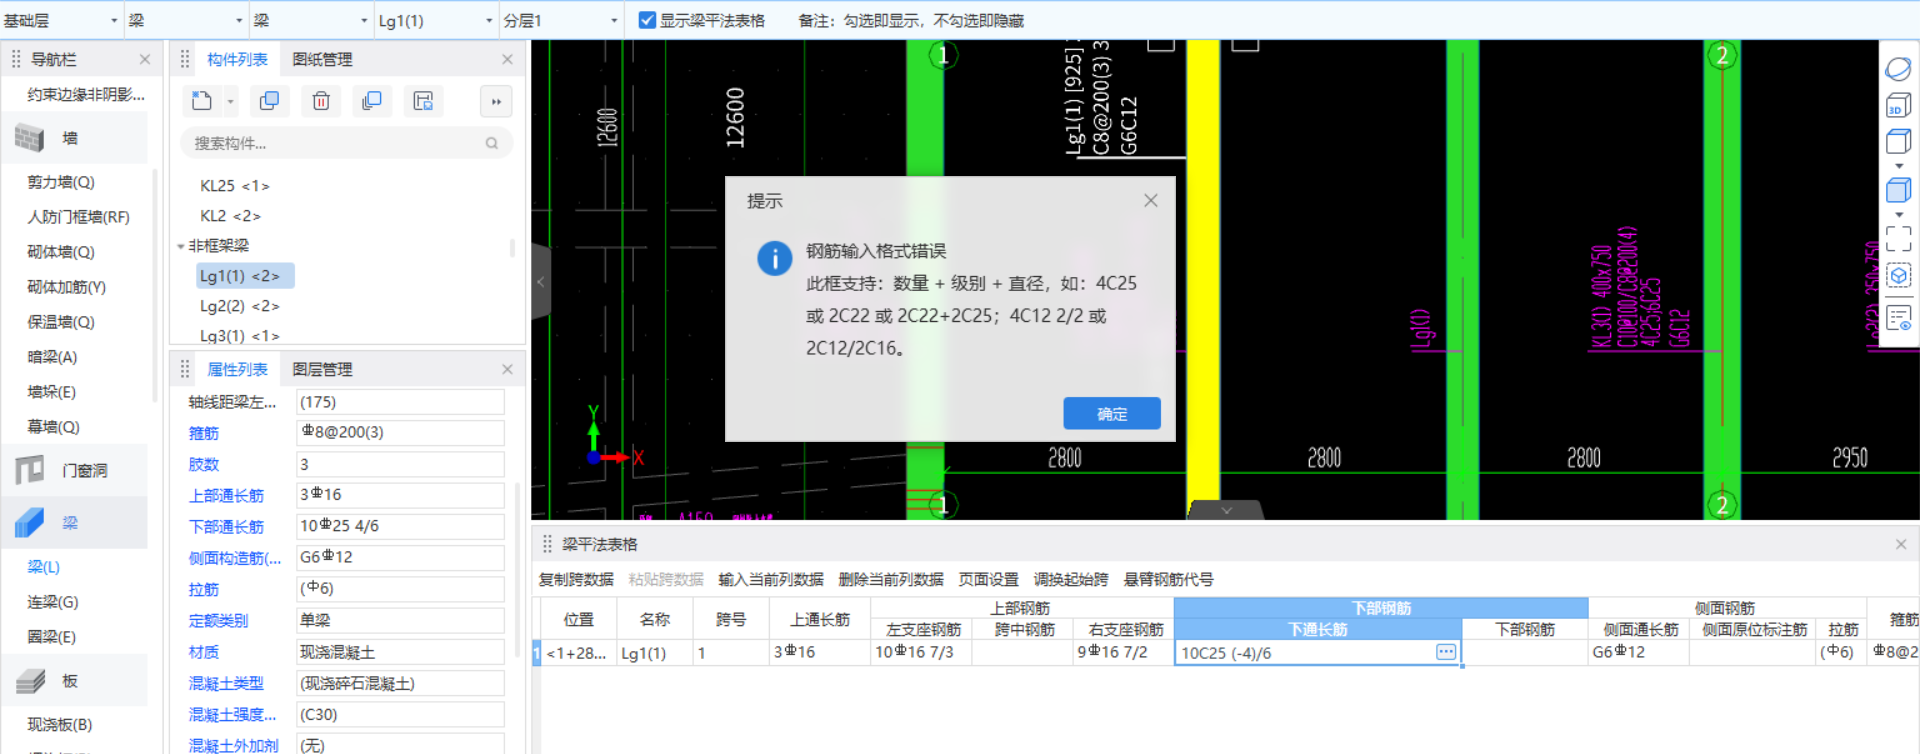The image size is (1920, 754).
Task: Open dropdown below shaded cube icon
Action: pyautogui.click(x=1899, y=215)
